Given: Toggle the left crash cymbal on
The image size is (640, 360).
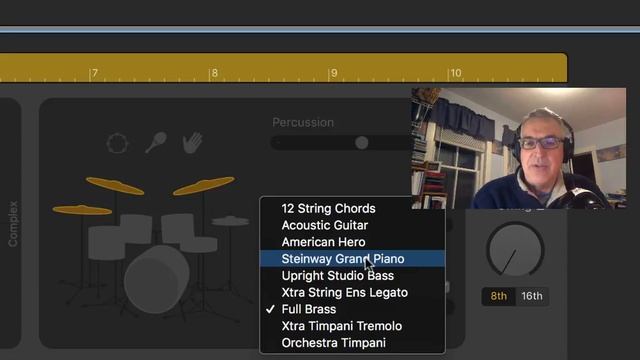Looking at the screenshot, I should (x=115, y=186).
